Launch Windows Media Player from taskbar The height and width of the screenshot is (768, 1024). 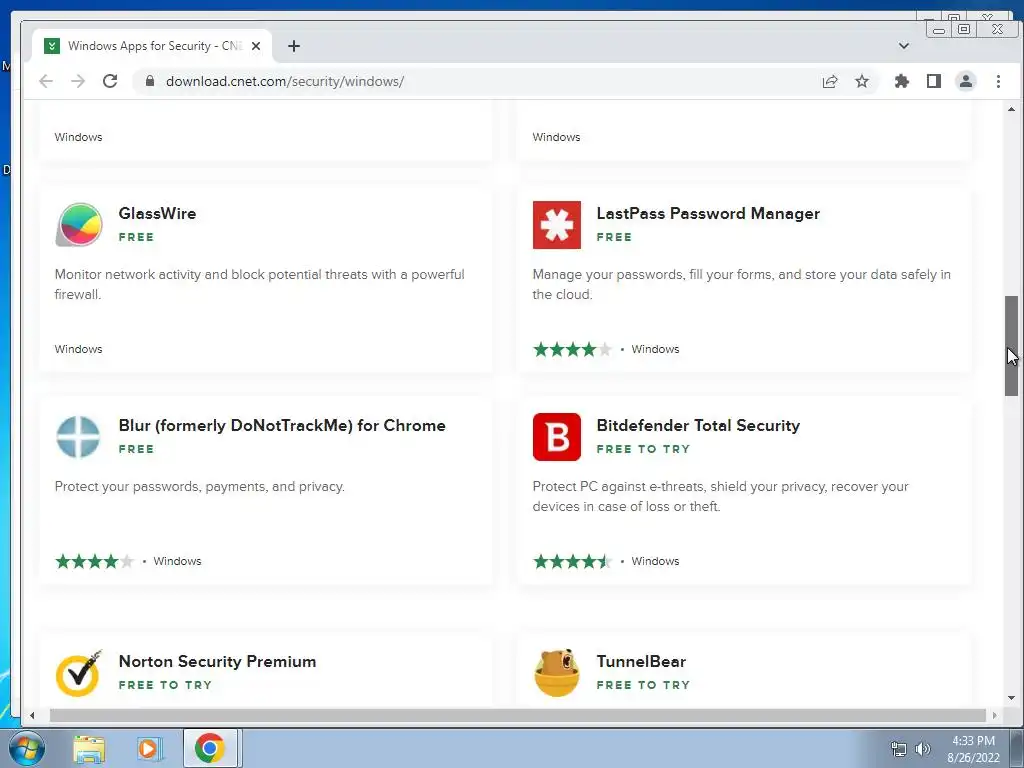[x=150, y=749]
